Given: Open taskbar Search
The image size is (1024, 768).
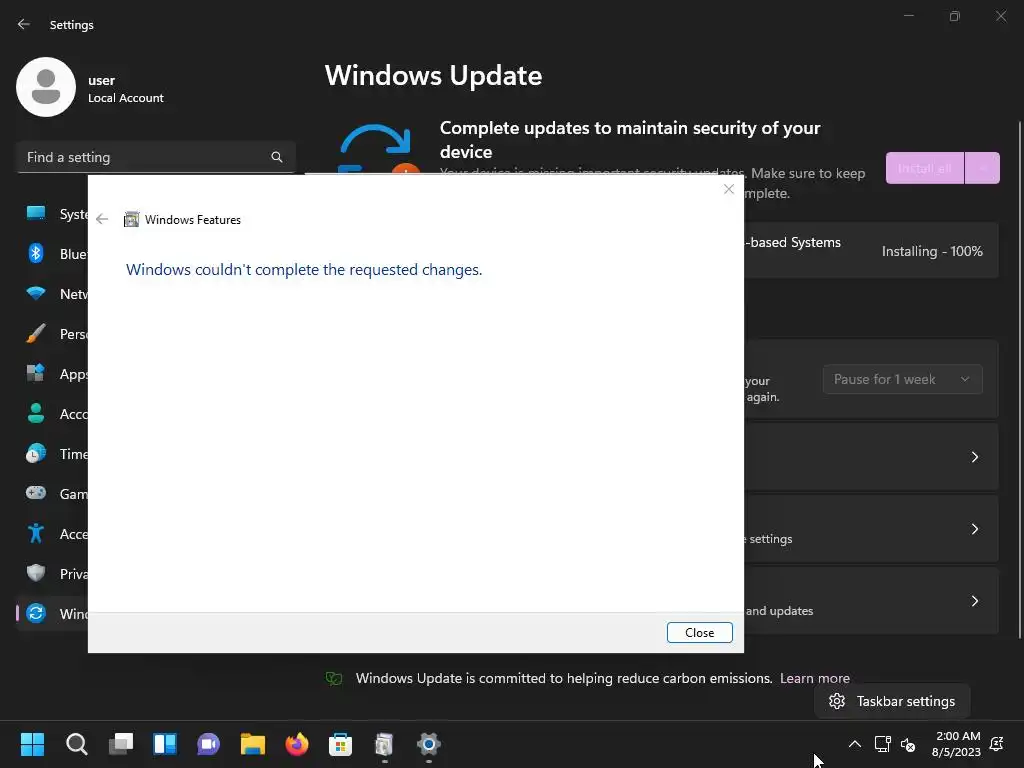Looking at the screenshot, I should coord(76,744).
